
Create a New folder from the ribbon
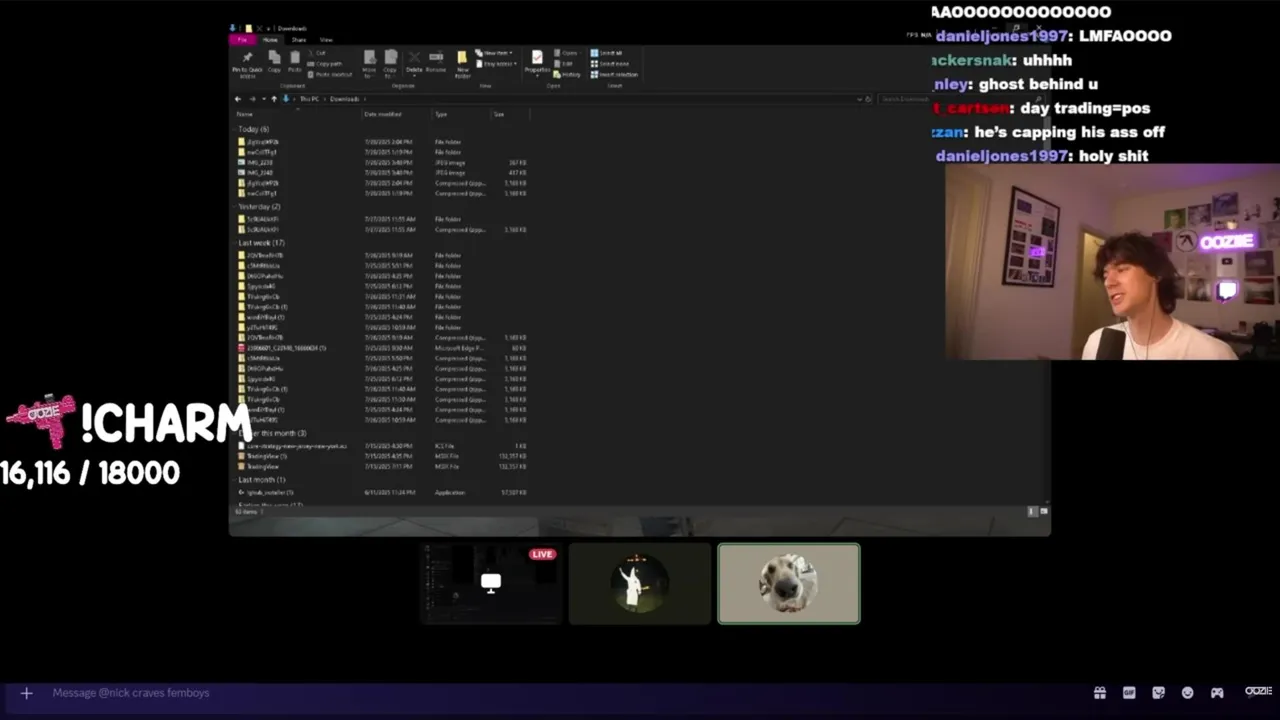coord(462,64)
